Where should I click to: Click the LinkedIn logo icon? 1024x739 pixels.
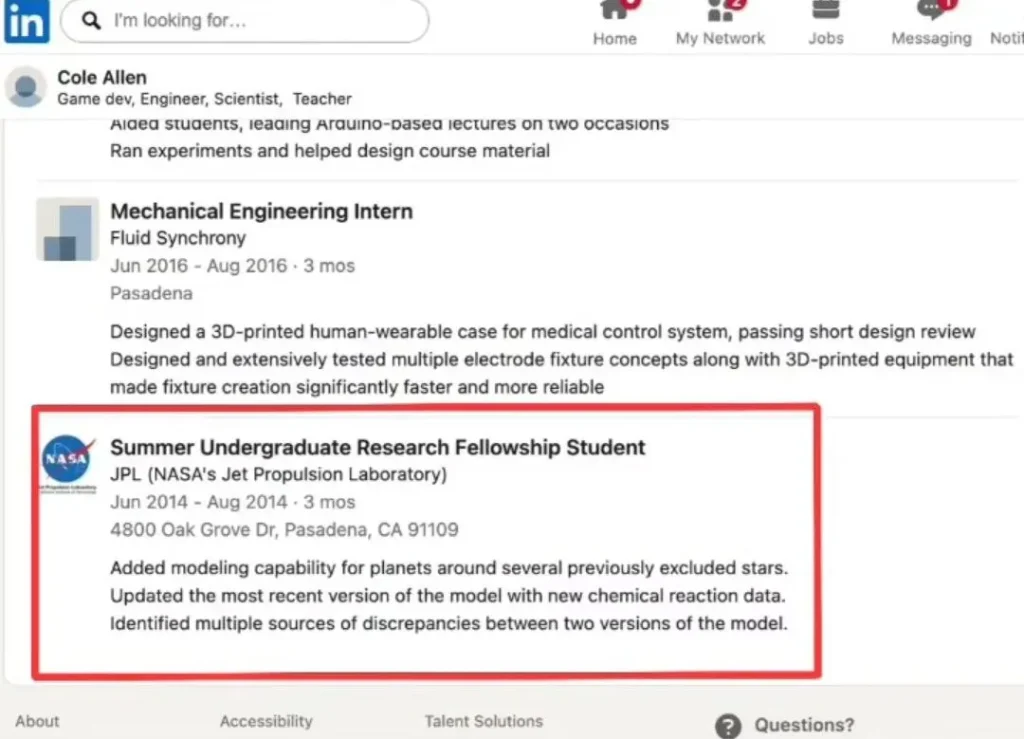tap(26, 20)
